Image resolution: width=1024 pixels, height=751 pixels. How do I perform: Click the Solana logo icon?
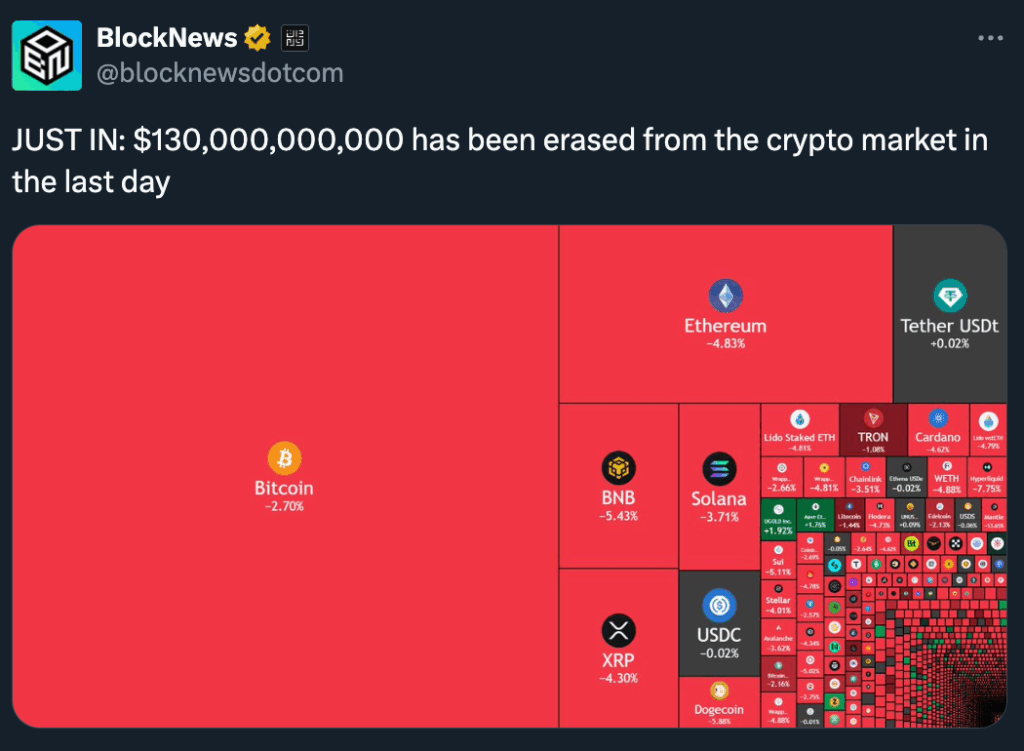pos(718,469)
